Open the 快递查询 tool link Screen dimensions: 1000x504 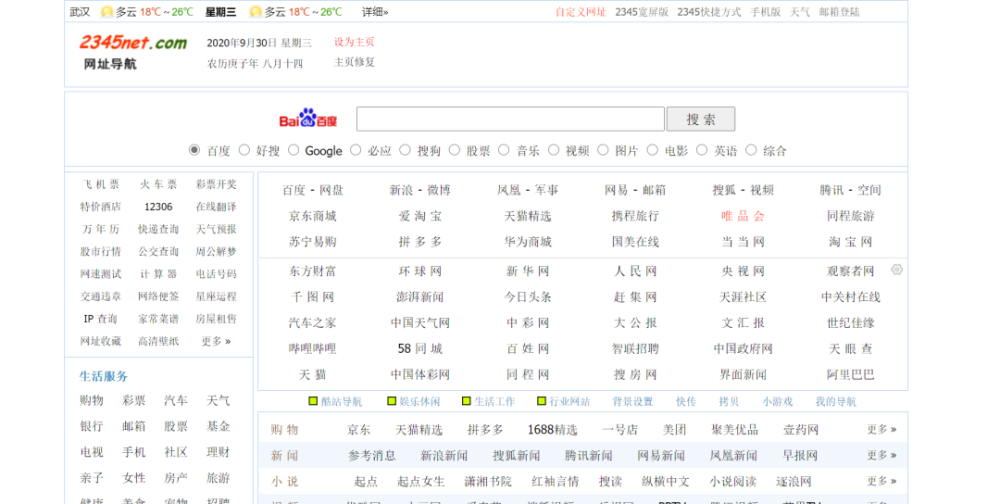(158, 229)
